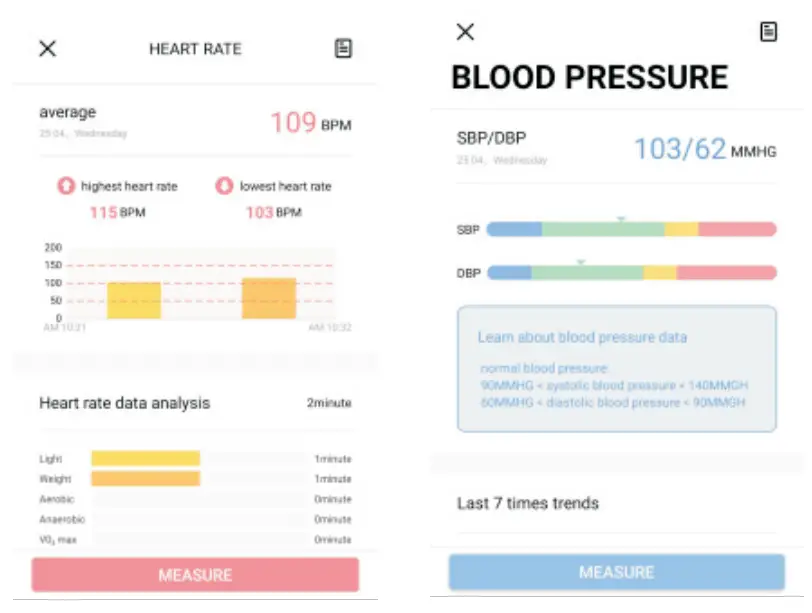Tap the Last 7 times trends section

coord(527,503)
